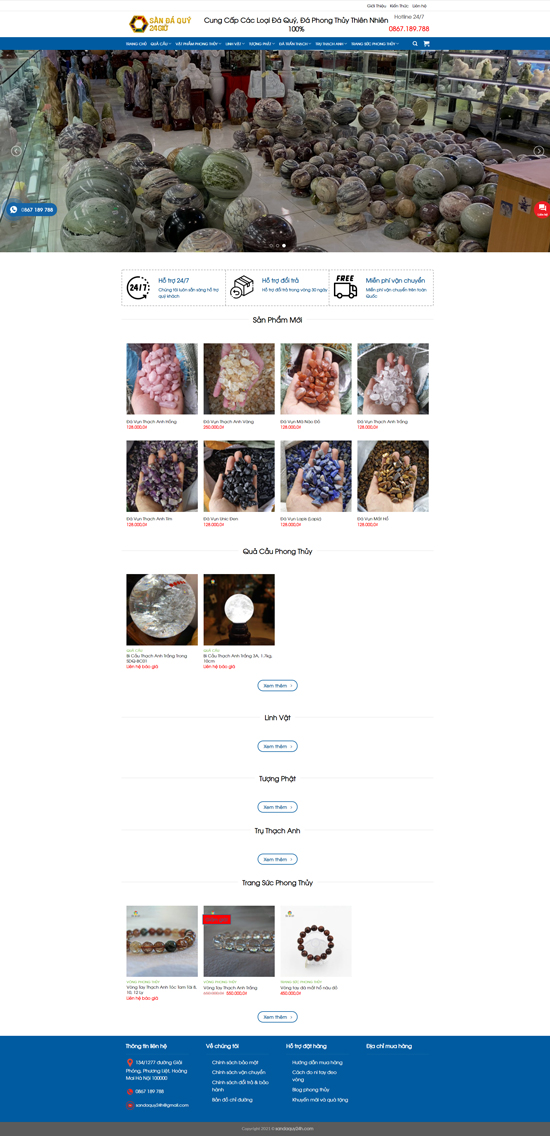Screen dimensions: 550x1136
Task: Expand the Quả Cầu menu dropdown
Action: (x=161, y=43)
